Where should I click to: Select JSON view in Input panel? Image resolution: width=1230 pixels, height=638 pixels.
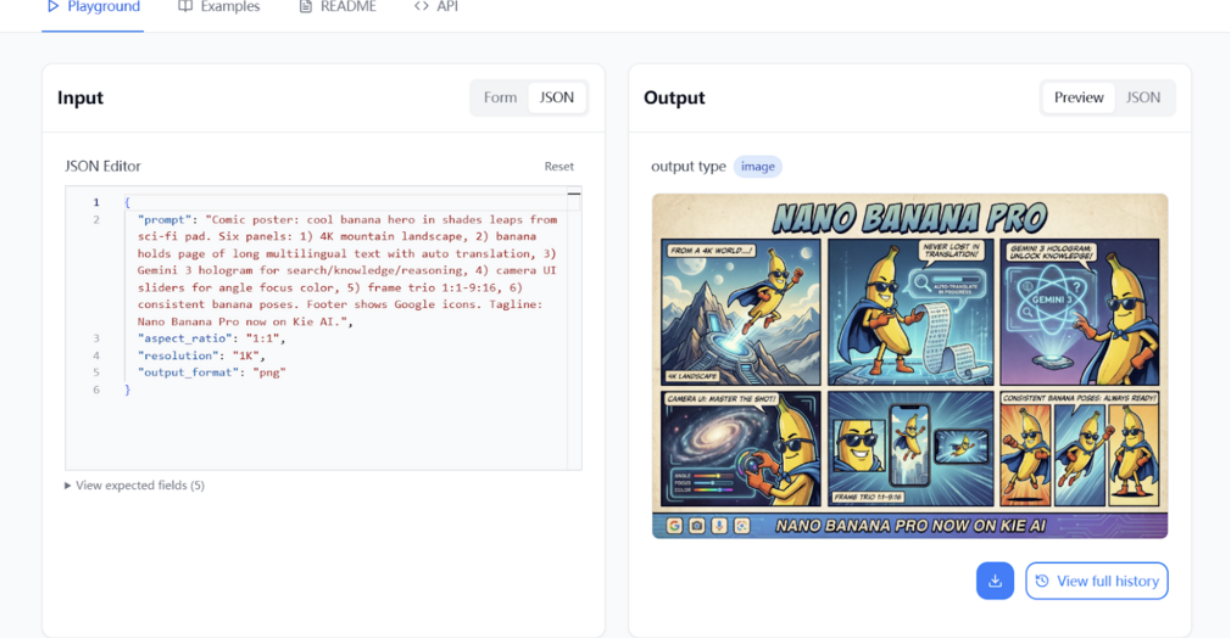557,97
